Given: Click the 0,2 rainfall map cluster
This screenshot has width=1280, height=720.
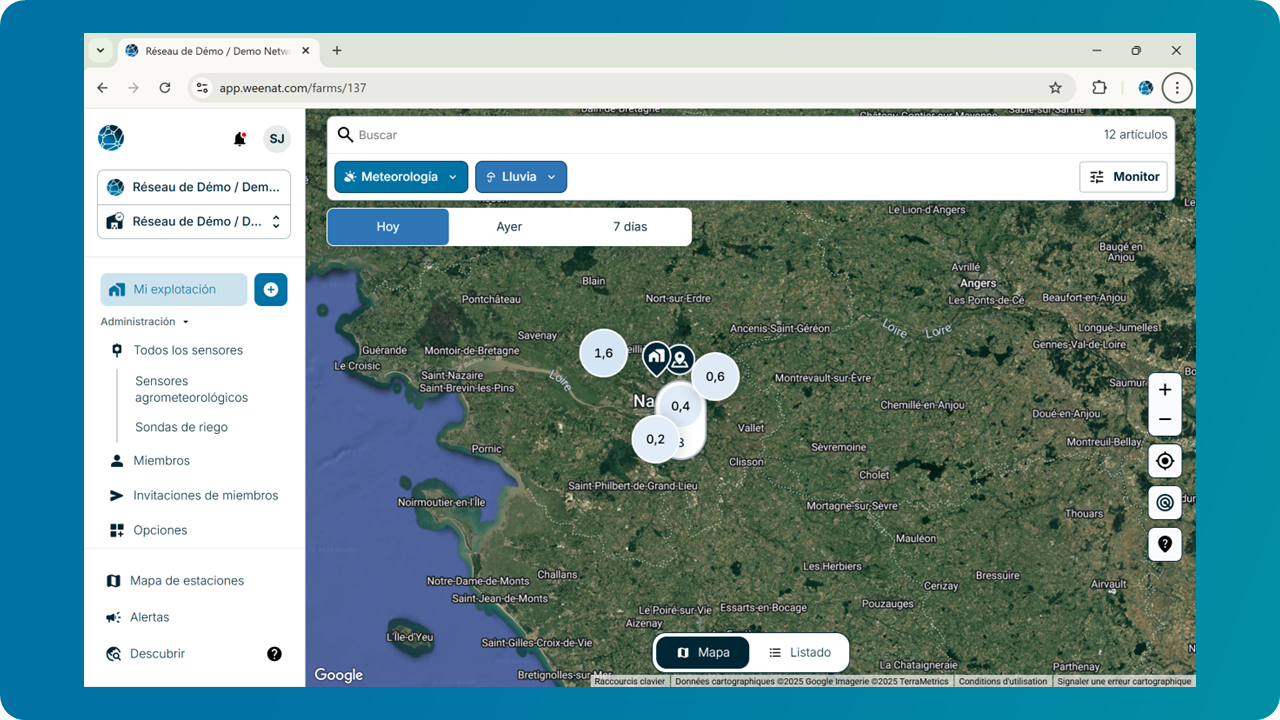Looking at the screenshot, I should coord(655,439).
